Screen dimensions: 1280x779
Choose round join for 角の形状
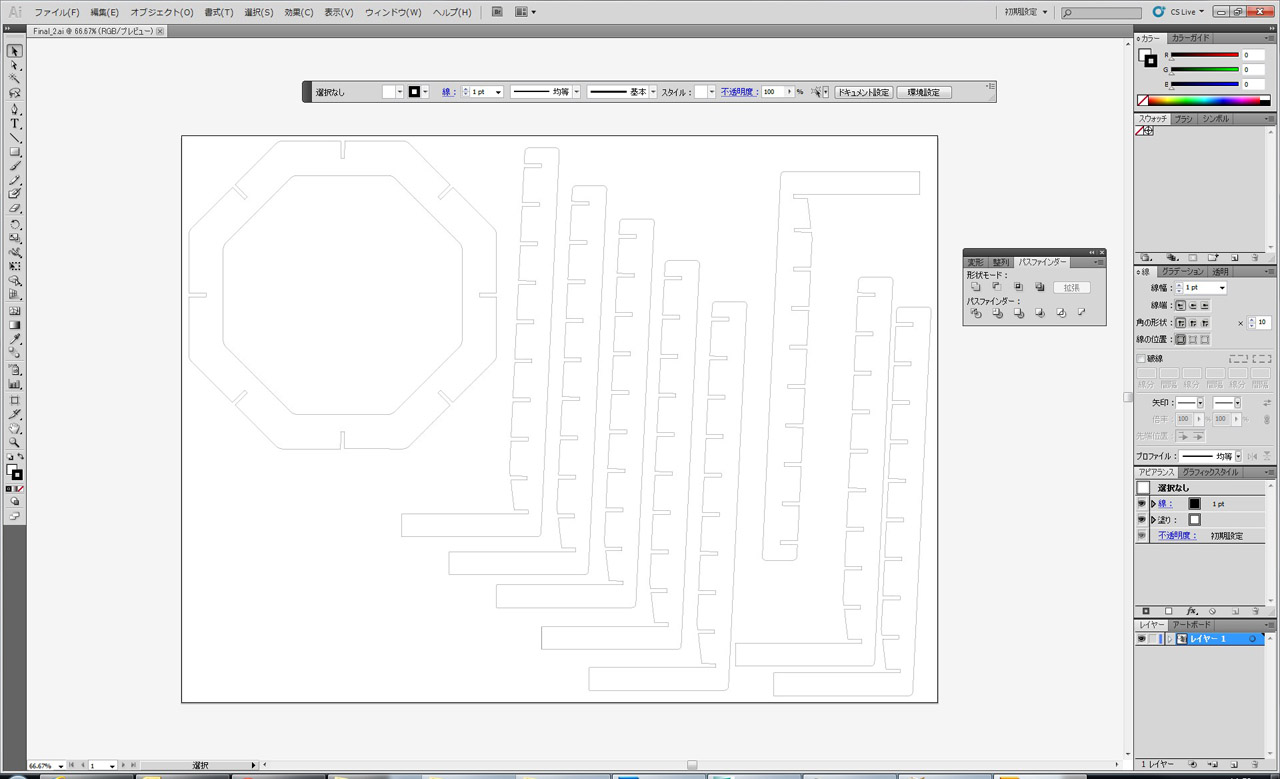[1193, 323]
